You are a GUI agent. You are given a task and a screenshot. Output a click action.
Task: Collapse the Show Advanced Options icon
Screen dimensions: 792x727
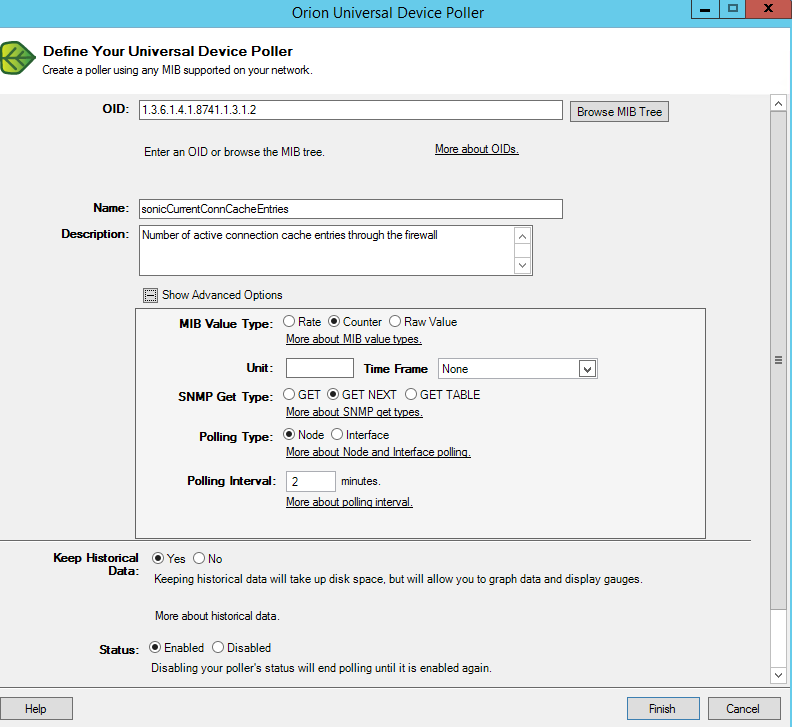(x=150, y=295)
